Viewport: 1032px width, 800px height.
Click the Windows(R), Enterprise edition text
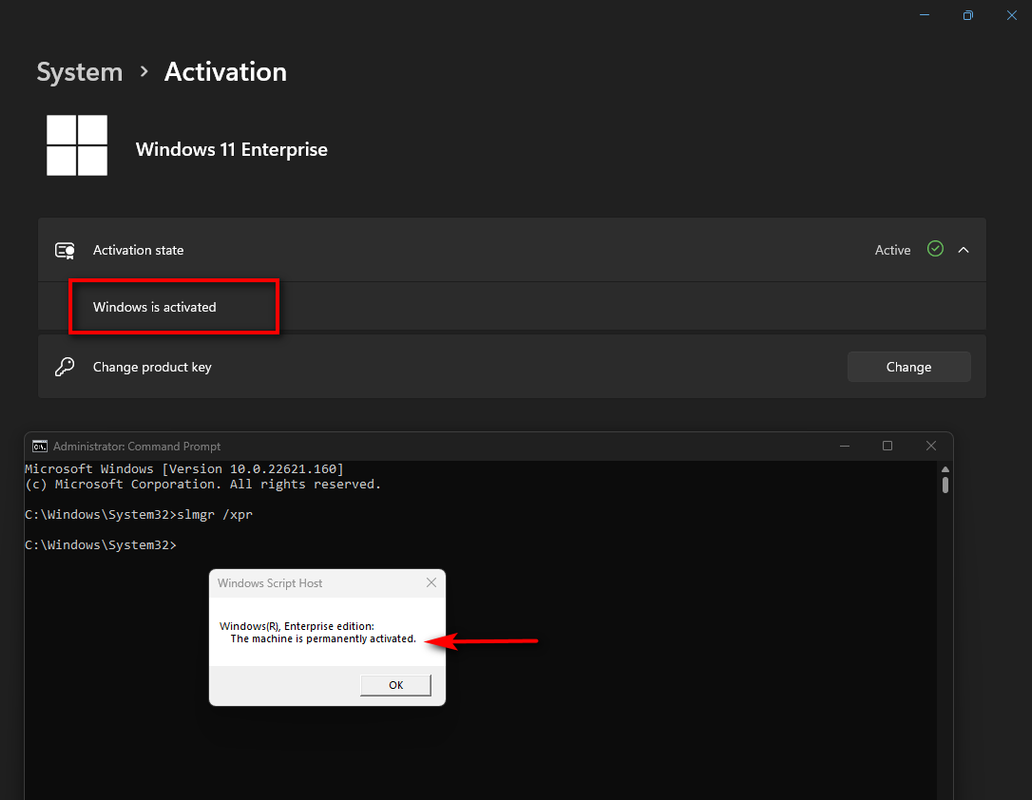(297, 626)
